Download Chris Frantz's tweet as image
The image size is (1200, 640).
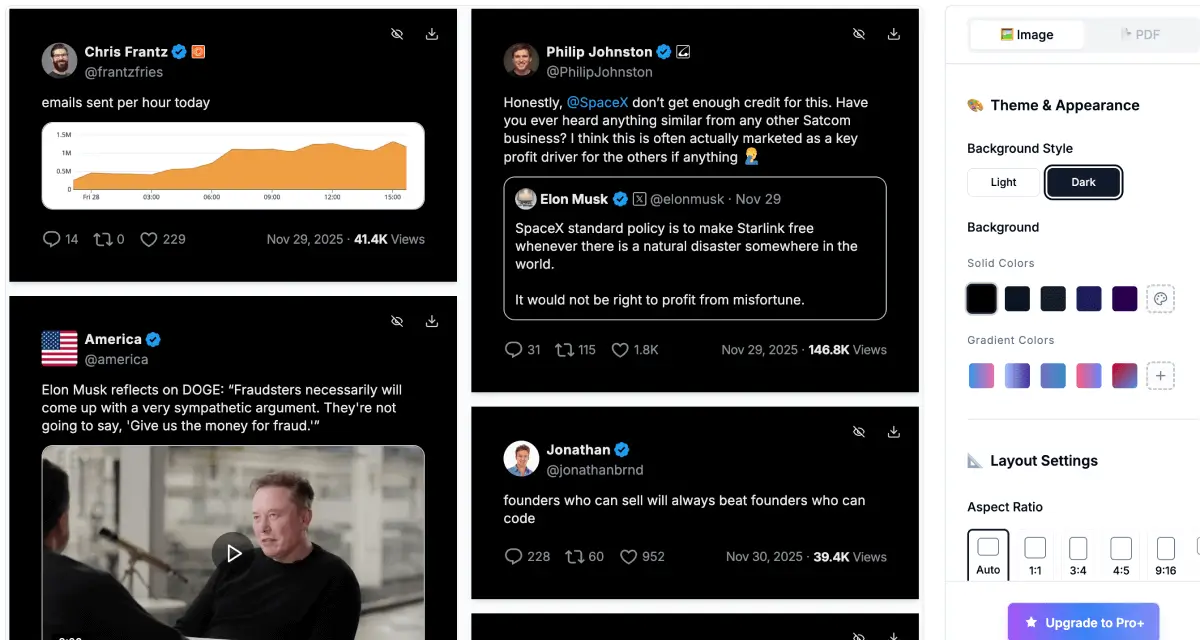click(431, 33)
